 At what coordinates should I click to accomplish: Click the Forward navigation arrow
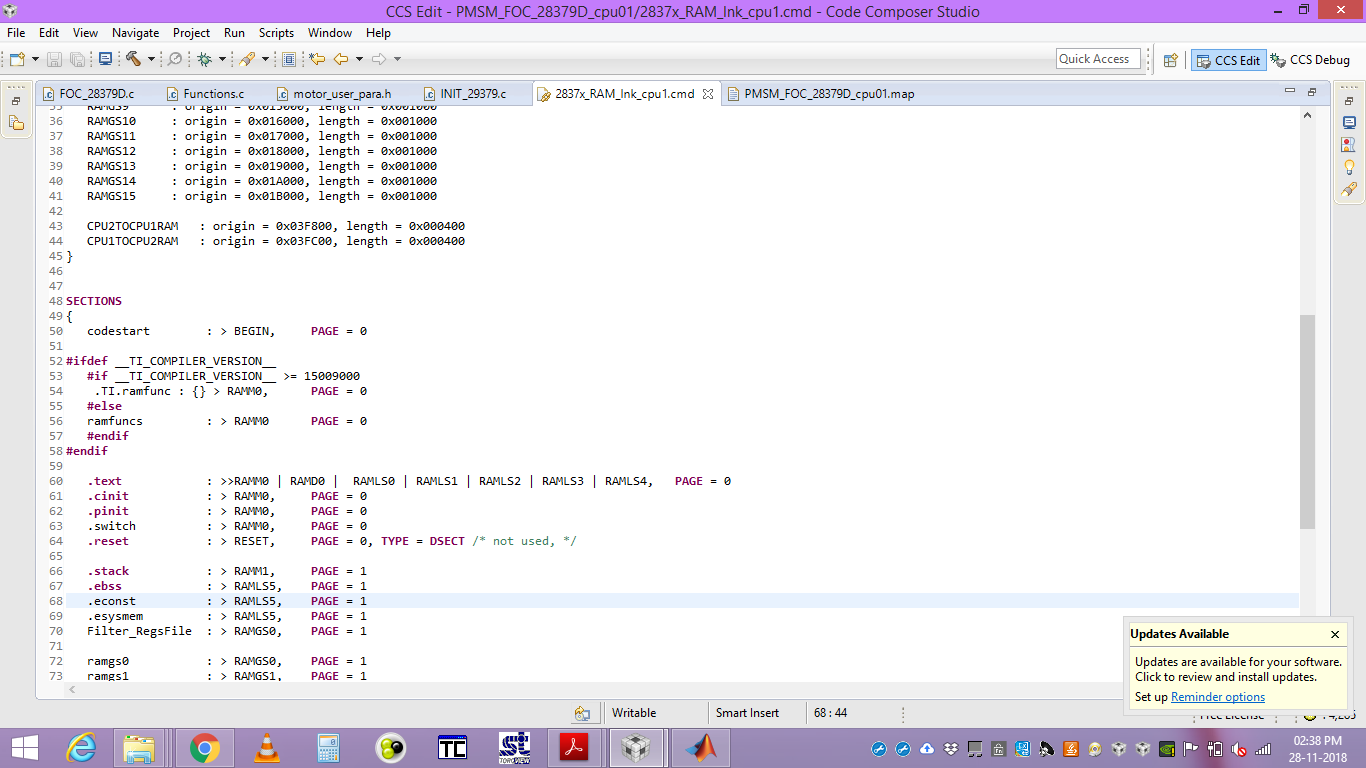click(x=379, y=59)
